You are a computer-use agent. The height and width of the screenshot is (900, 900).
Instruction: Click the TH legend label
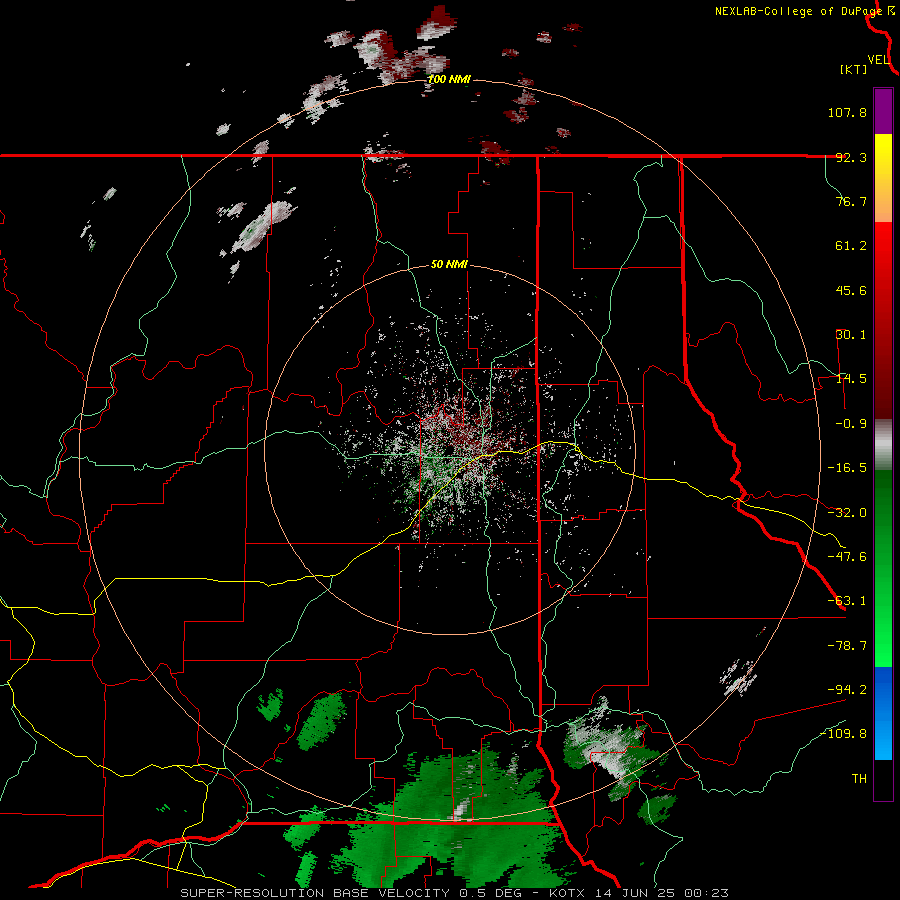[x=859, y=779]
